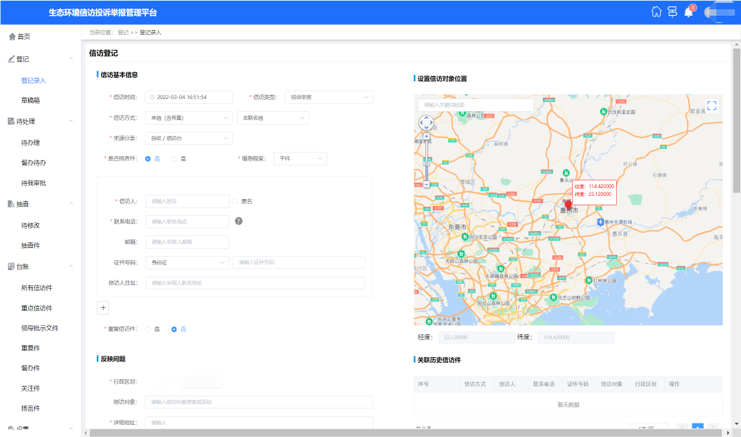Toggle fullscreen on the map
Screen dimensions: 741x437
coord(711,105)
